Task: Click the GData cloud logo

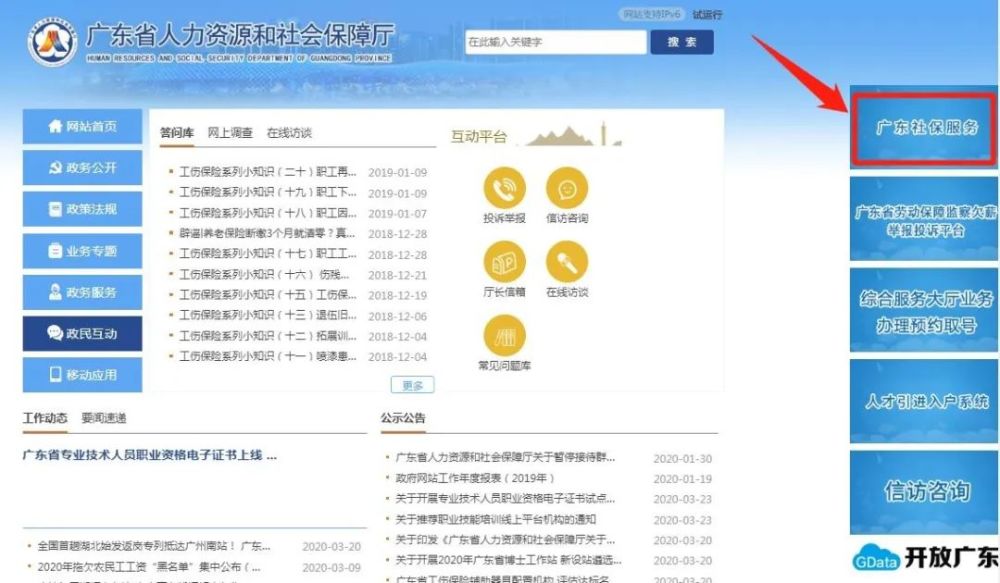Action: [x=876, y=557]
